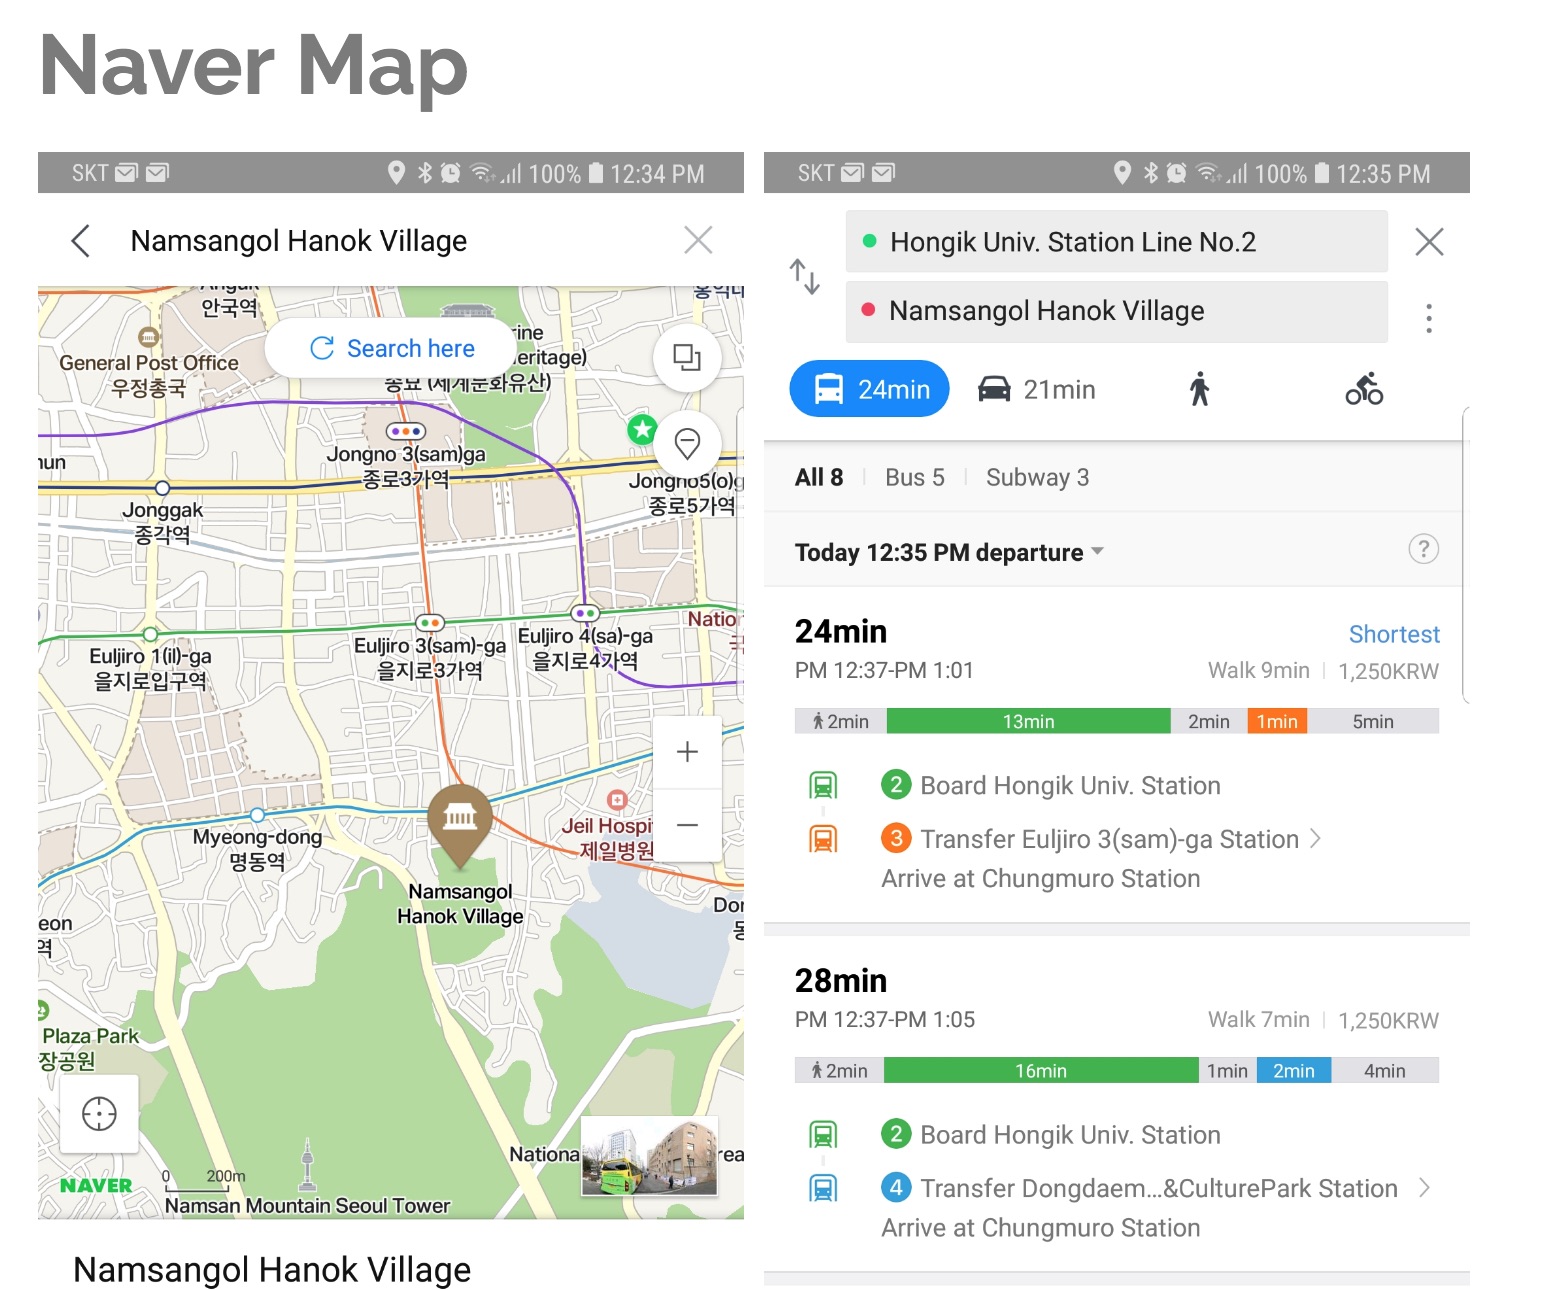Image resolution: width=1546 pixels, height=1290 pixels.
Task: Select public transit 24min tab
Action: (869, 389)
